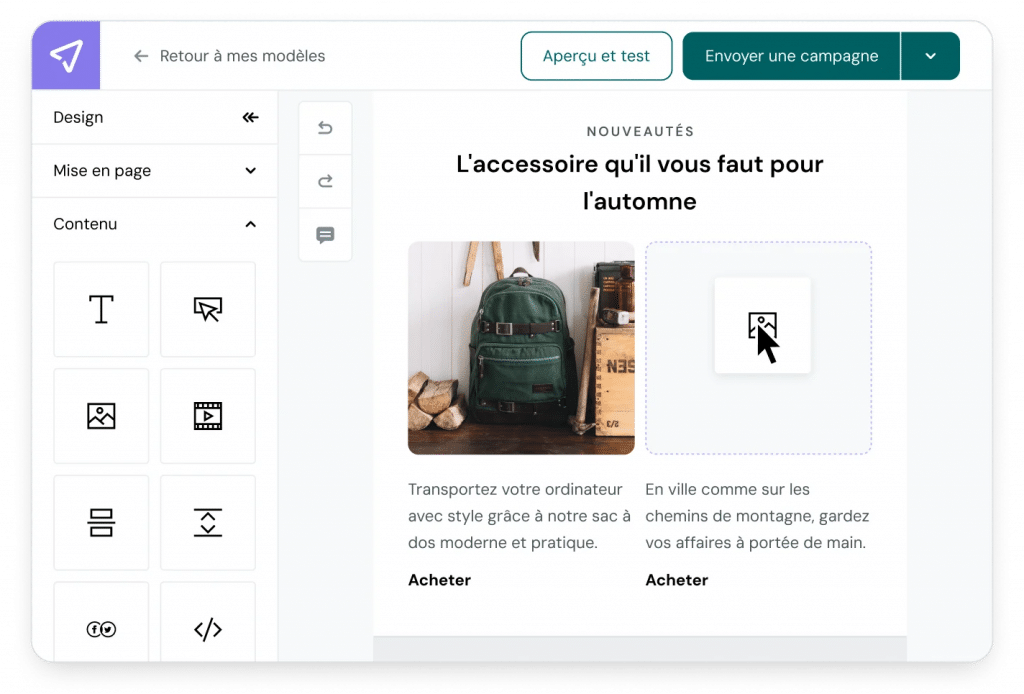
Task: Expand the Mise en page section
Action: [x=250, y=171]
